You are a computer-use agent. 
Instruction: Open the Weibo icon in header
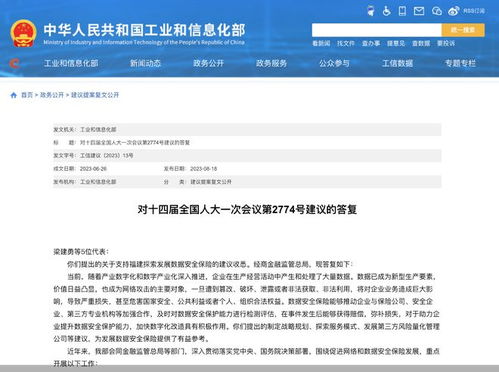point(454,11)
